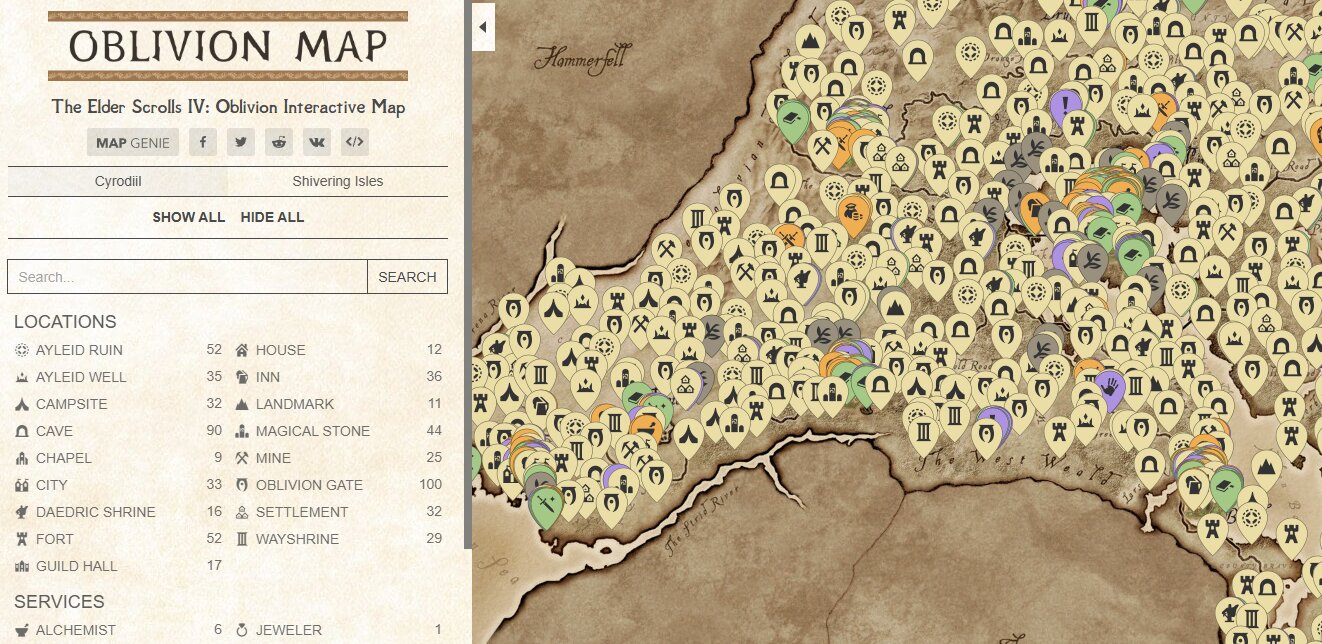Click the Interactive Map subtitle text
Image resolution: width=1322 pixels, height=644 pixels.
click(228, 107)
